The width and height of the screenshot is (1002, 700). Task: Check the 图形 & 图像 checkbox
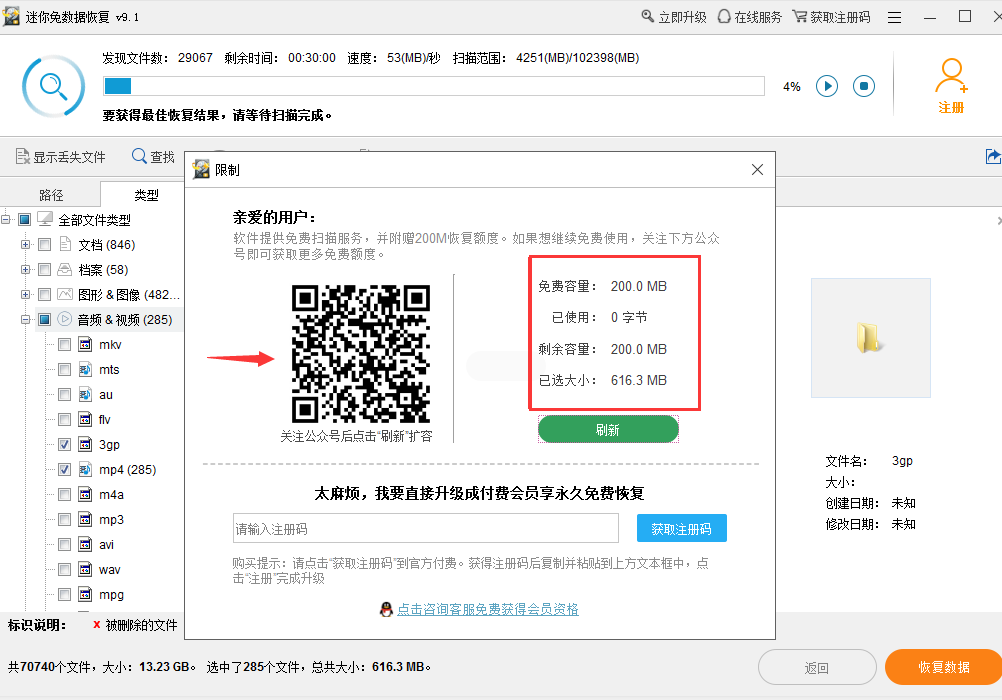pyautogui.click(x=44, y=294)
